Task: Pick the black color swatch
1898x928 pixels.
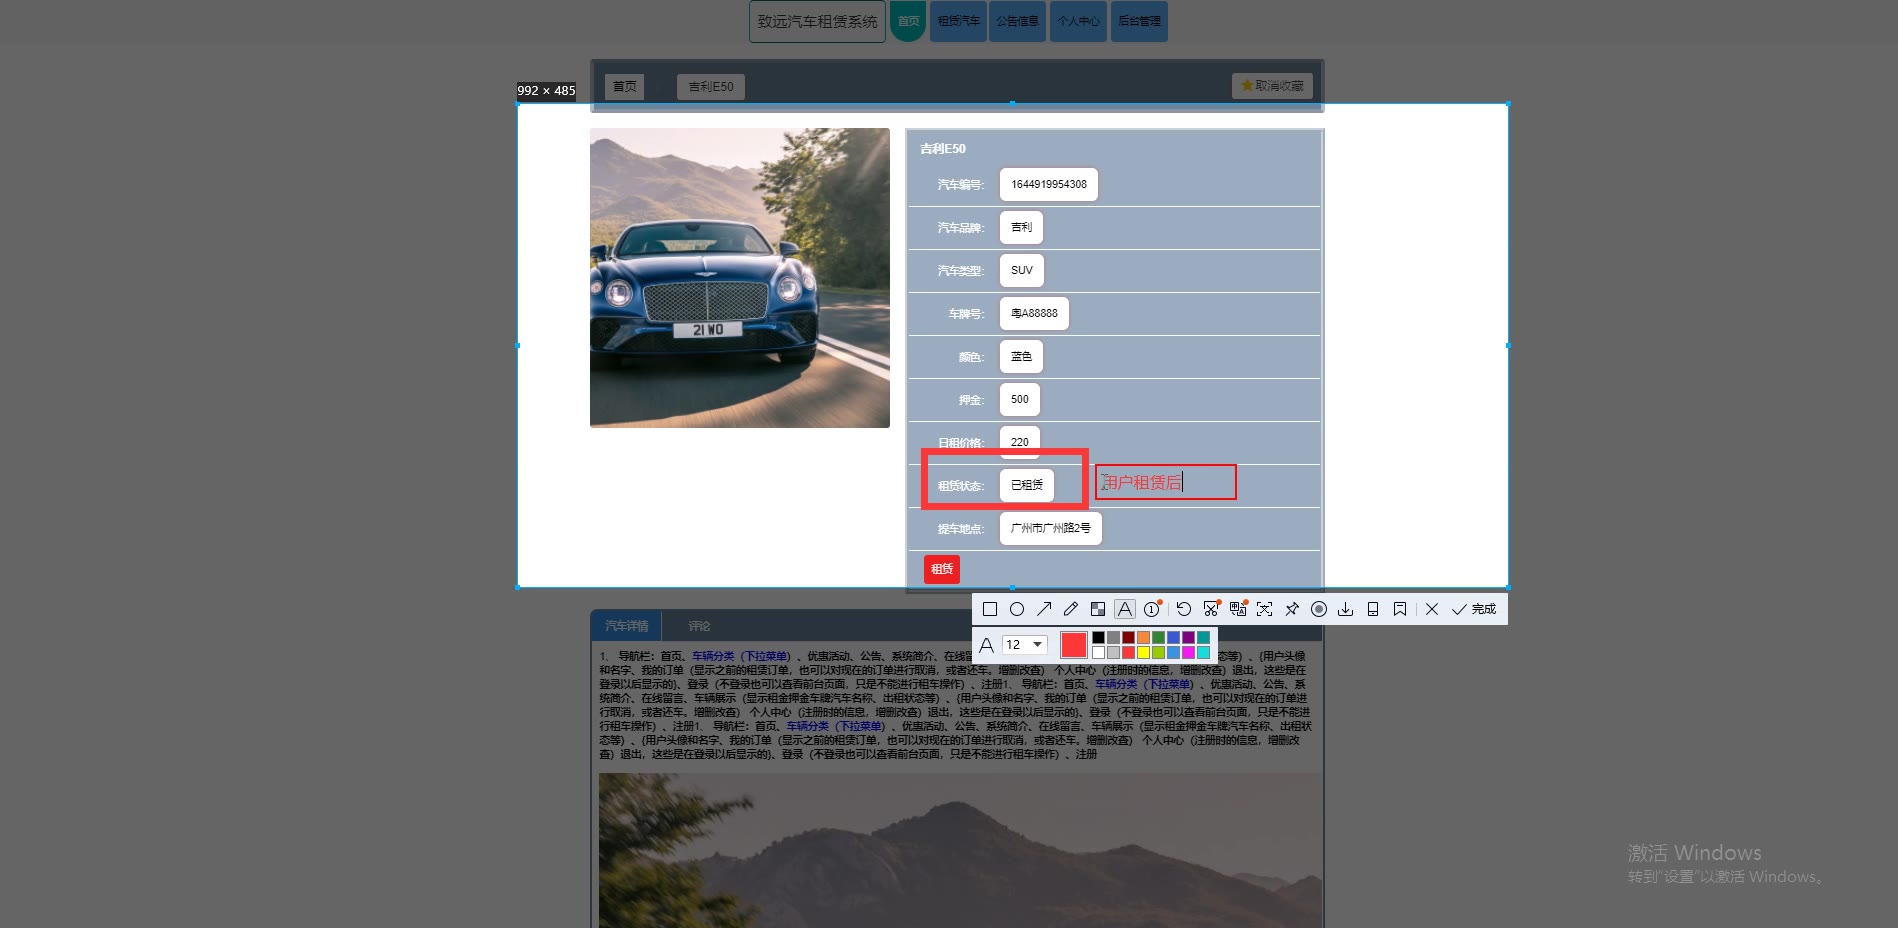Action: click(x=1098, y=638)
